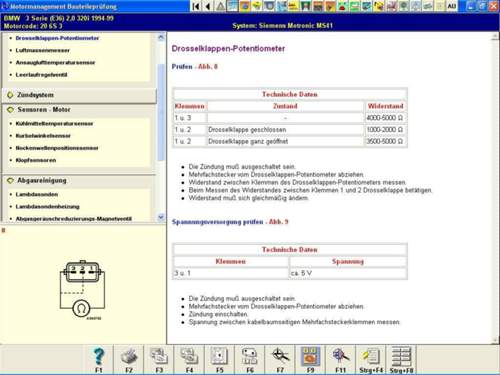500x375 pixels.
Task: Click the F7 pliers tool icon
Action: (280, 357)
